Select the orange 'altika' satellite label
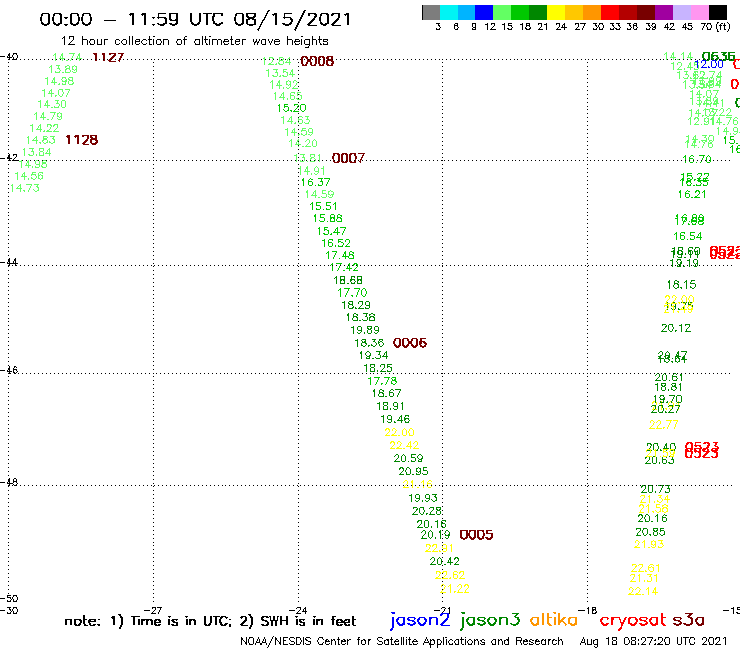This screenshot has width=740, height=650. [553, 620]
